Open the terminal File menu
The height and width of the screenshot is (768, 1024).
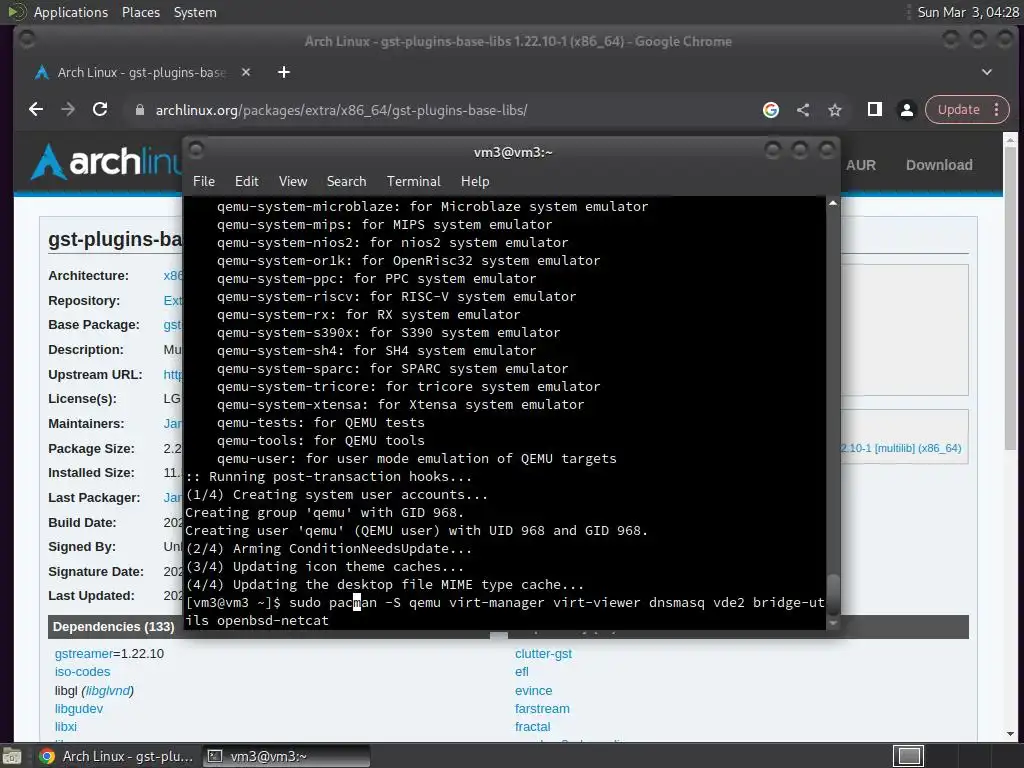[204, 182]
